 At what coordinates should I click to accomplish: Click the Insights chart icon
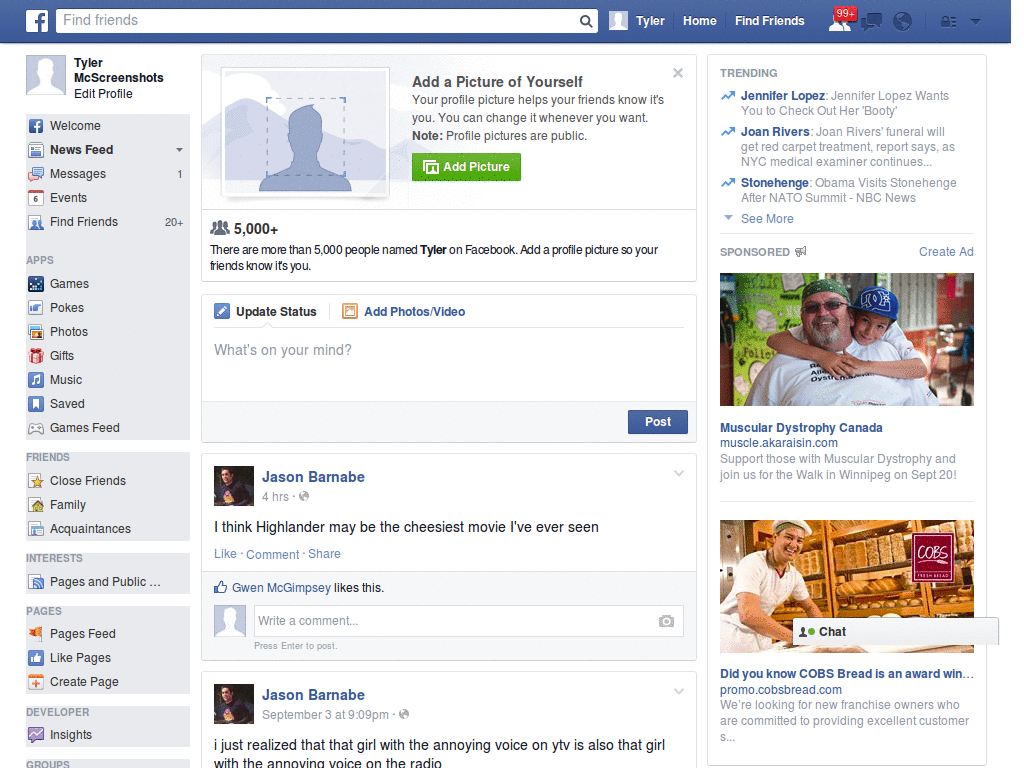pos(36,735)
